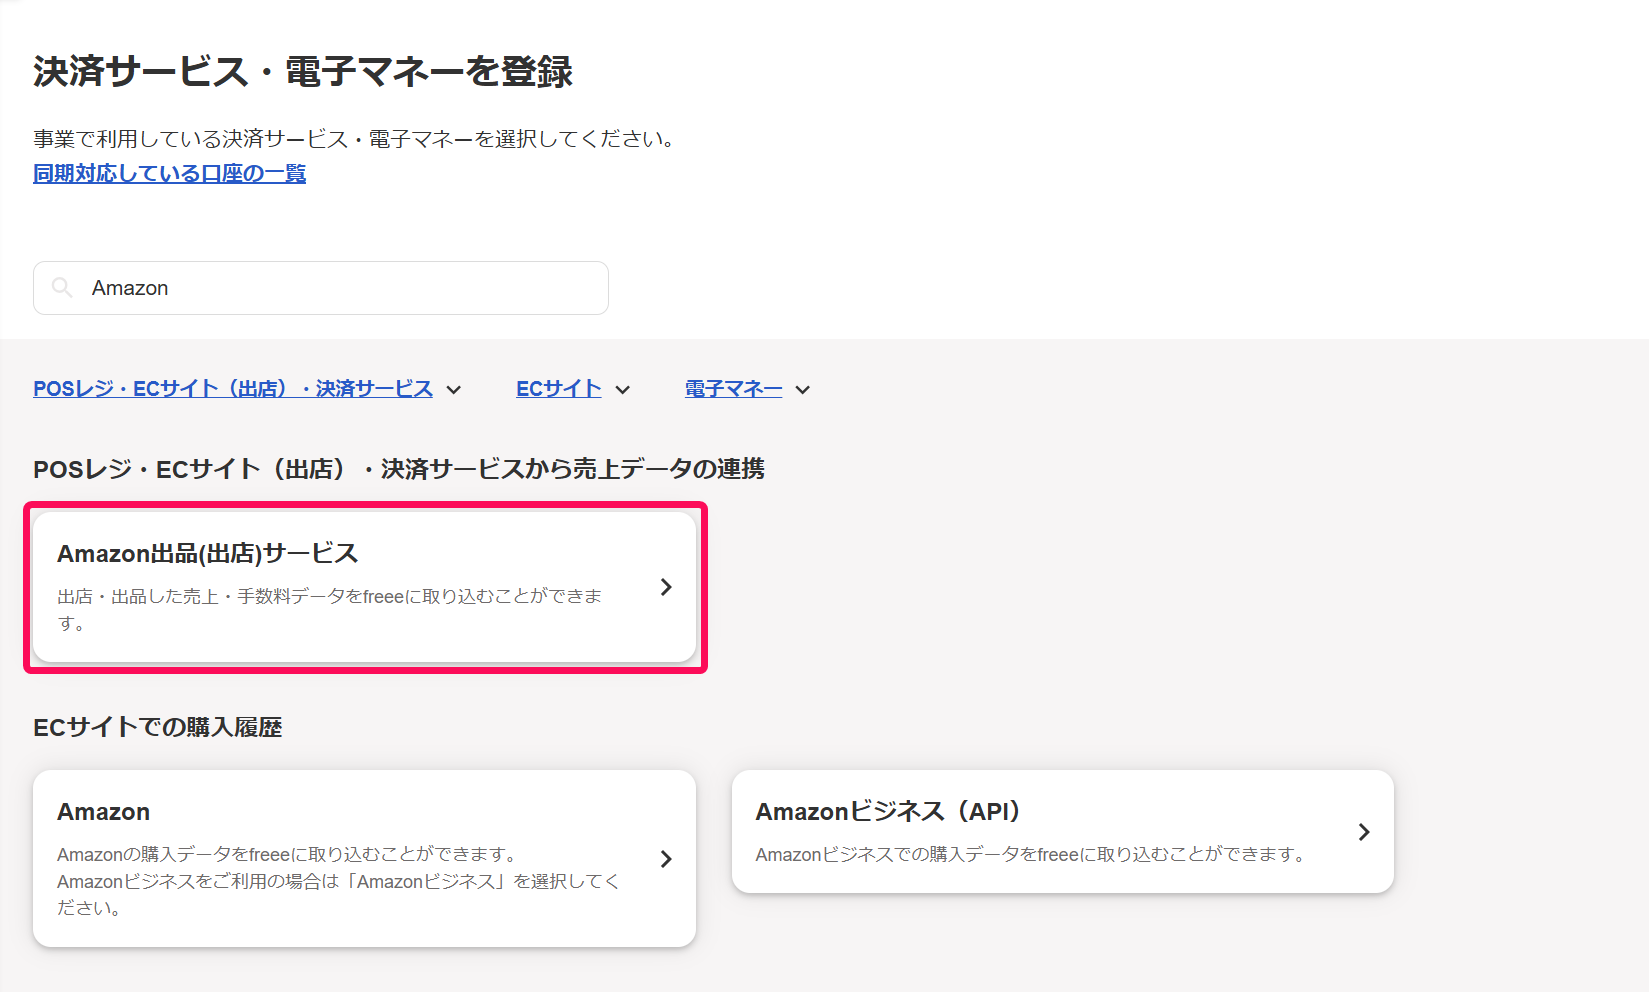The height and width of the screenshot is (992, 1649).
Task: Open the Amazonビジネス（API）card
Action: (1063, 831)
